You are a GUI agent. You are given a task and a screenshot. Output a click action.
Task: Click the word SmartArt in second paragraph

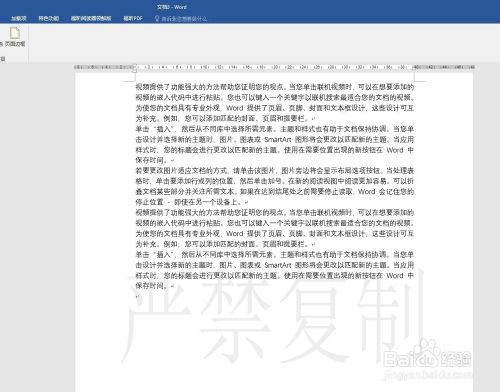click(x=278, y=139)
